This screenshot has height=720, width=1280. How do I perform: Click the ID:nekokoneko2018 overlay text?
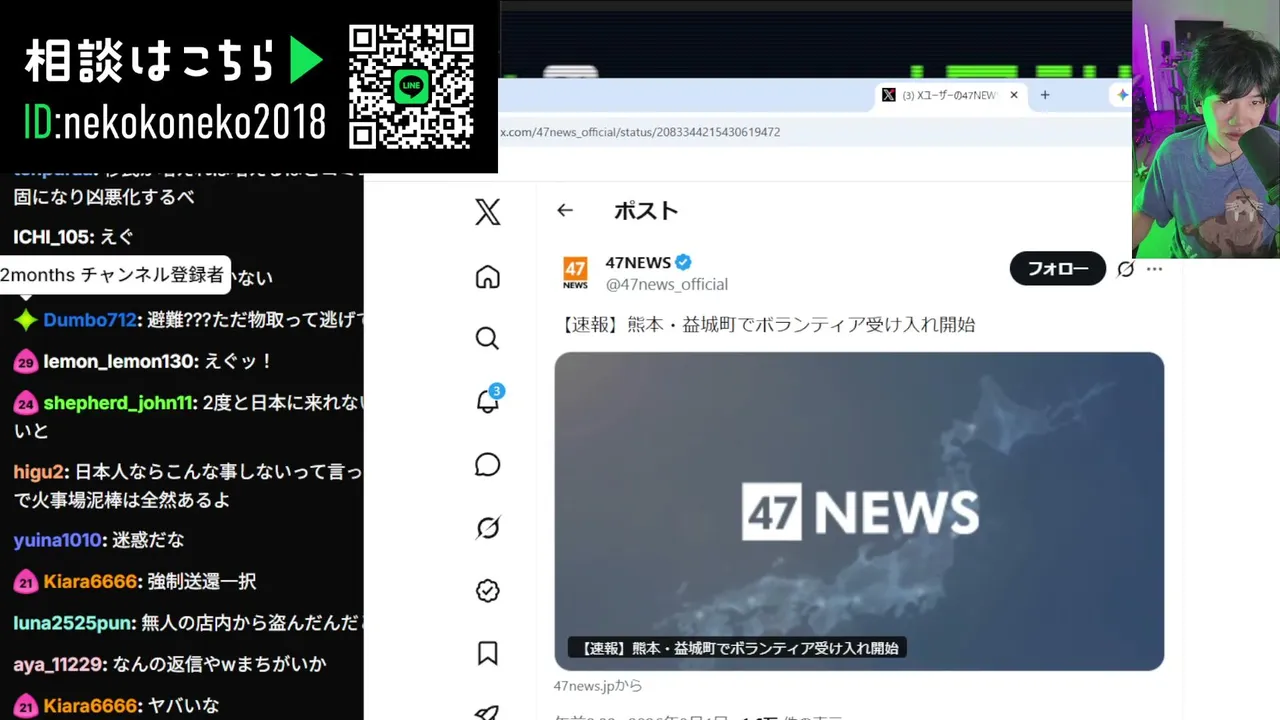click(175, 121)
